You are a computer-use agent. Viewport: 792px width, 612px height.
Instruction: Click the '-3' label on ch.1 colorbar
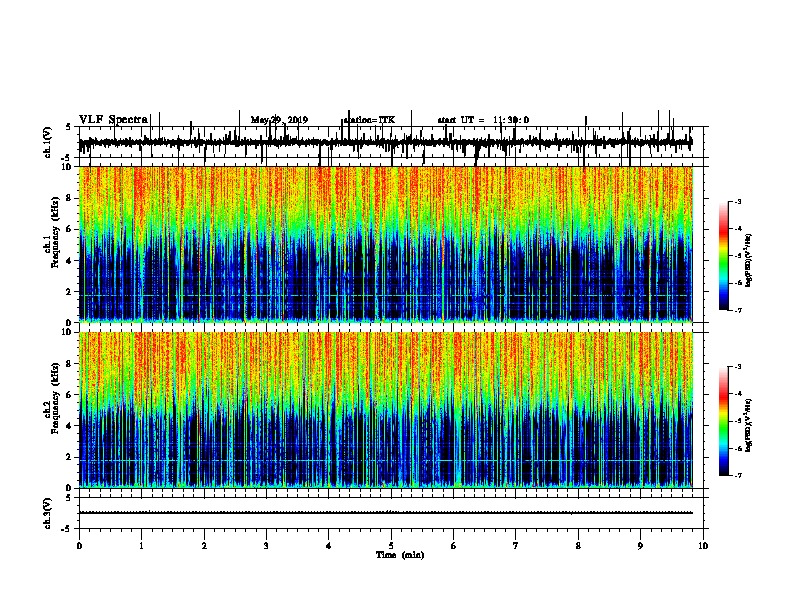tap(738, 201)
